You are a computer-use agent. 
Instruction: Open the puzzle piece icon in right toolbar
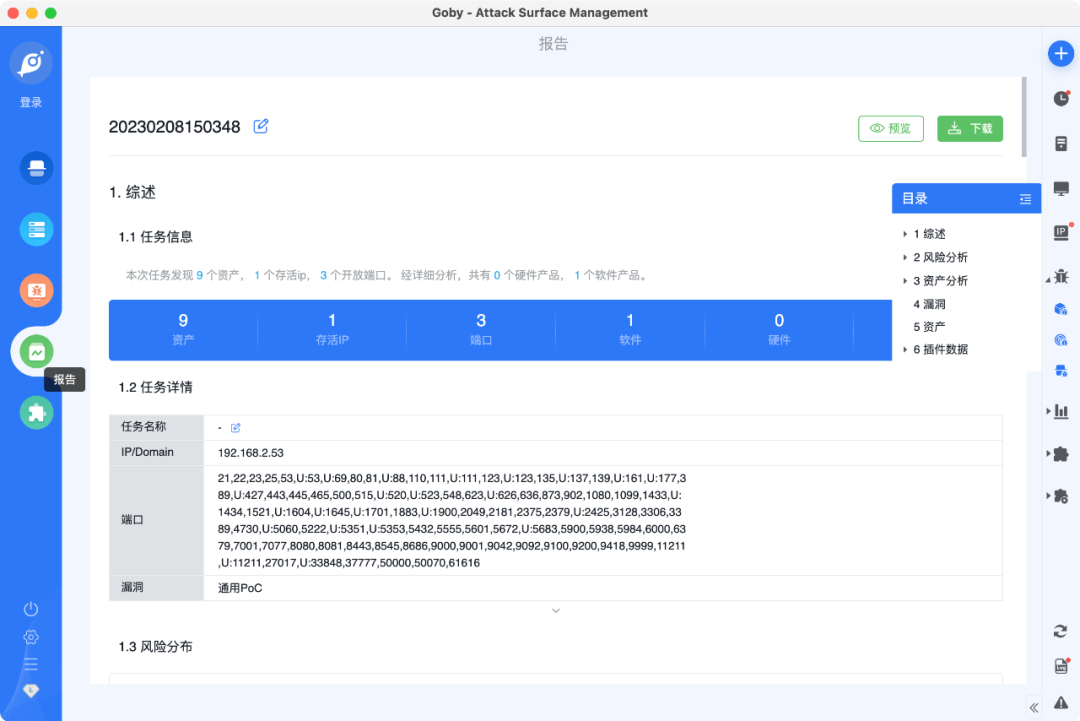pyautogui.click(x=1061, y=454)
